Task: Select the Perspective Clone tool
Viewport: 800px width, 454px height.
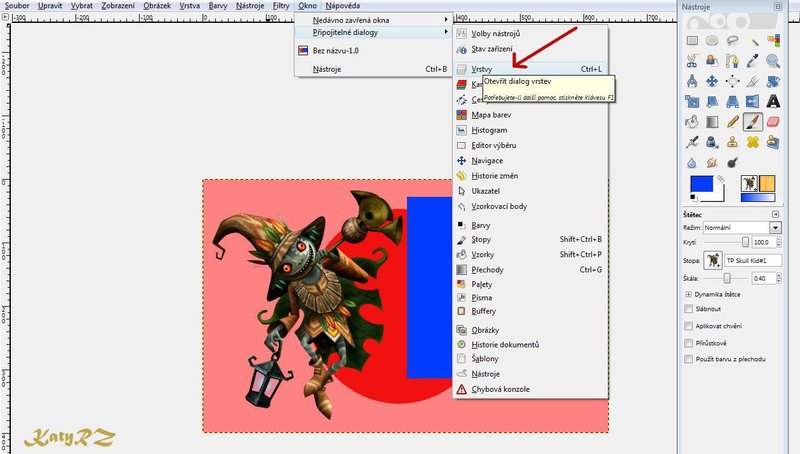Action: [773, 142]
